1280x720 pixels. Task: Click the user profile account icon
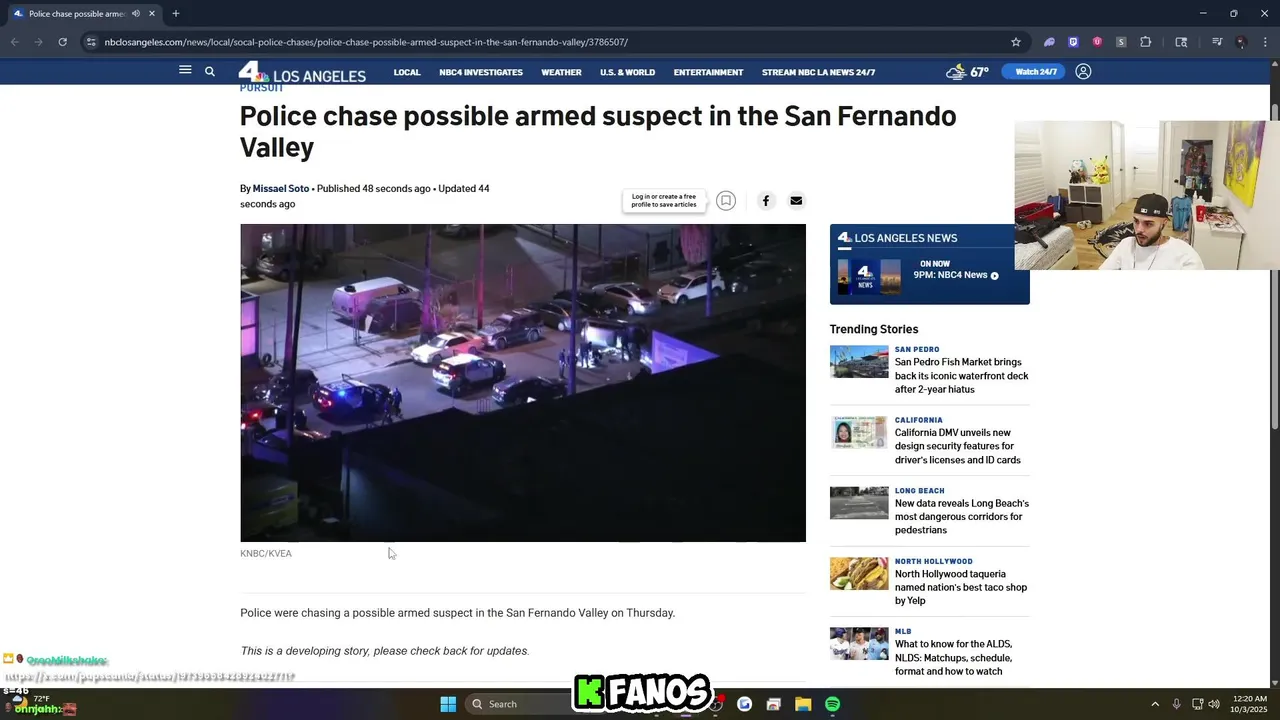[x=1083, y=71]
